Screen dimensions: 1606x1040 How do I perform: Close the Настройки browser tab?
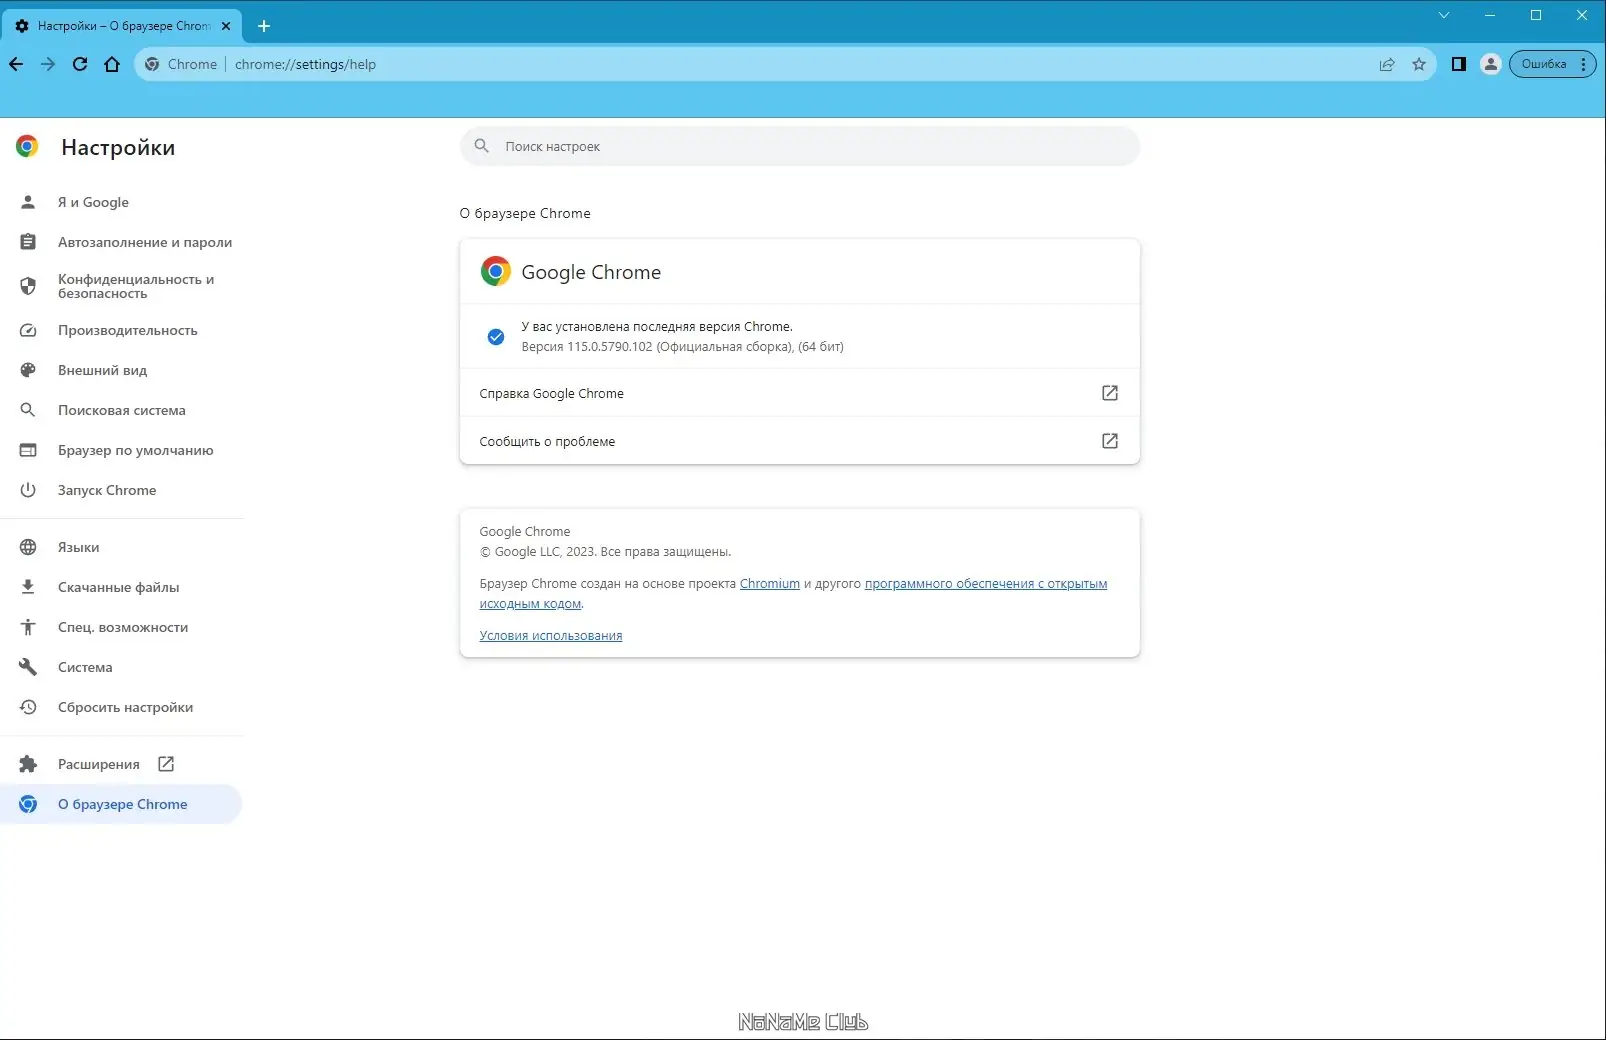click(x=226, y=26)
